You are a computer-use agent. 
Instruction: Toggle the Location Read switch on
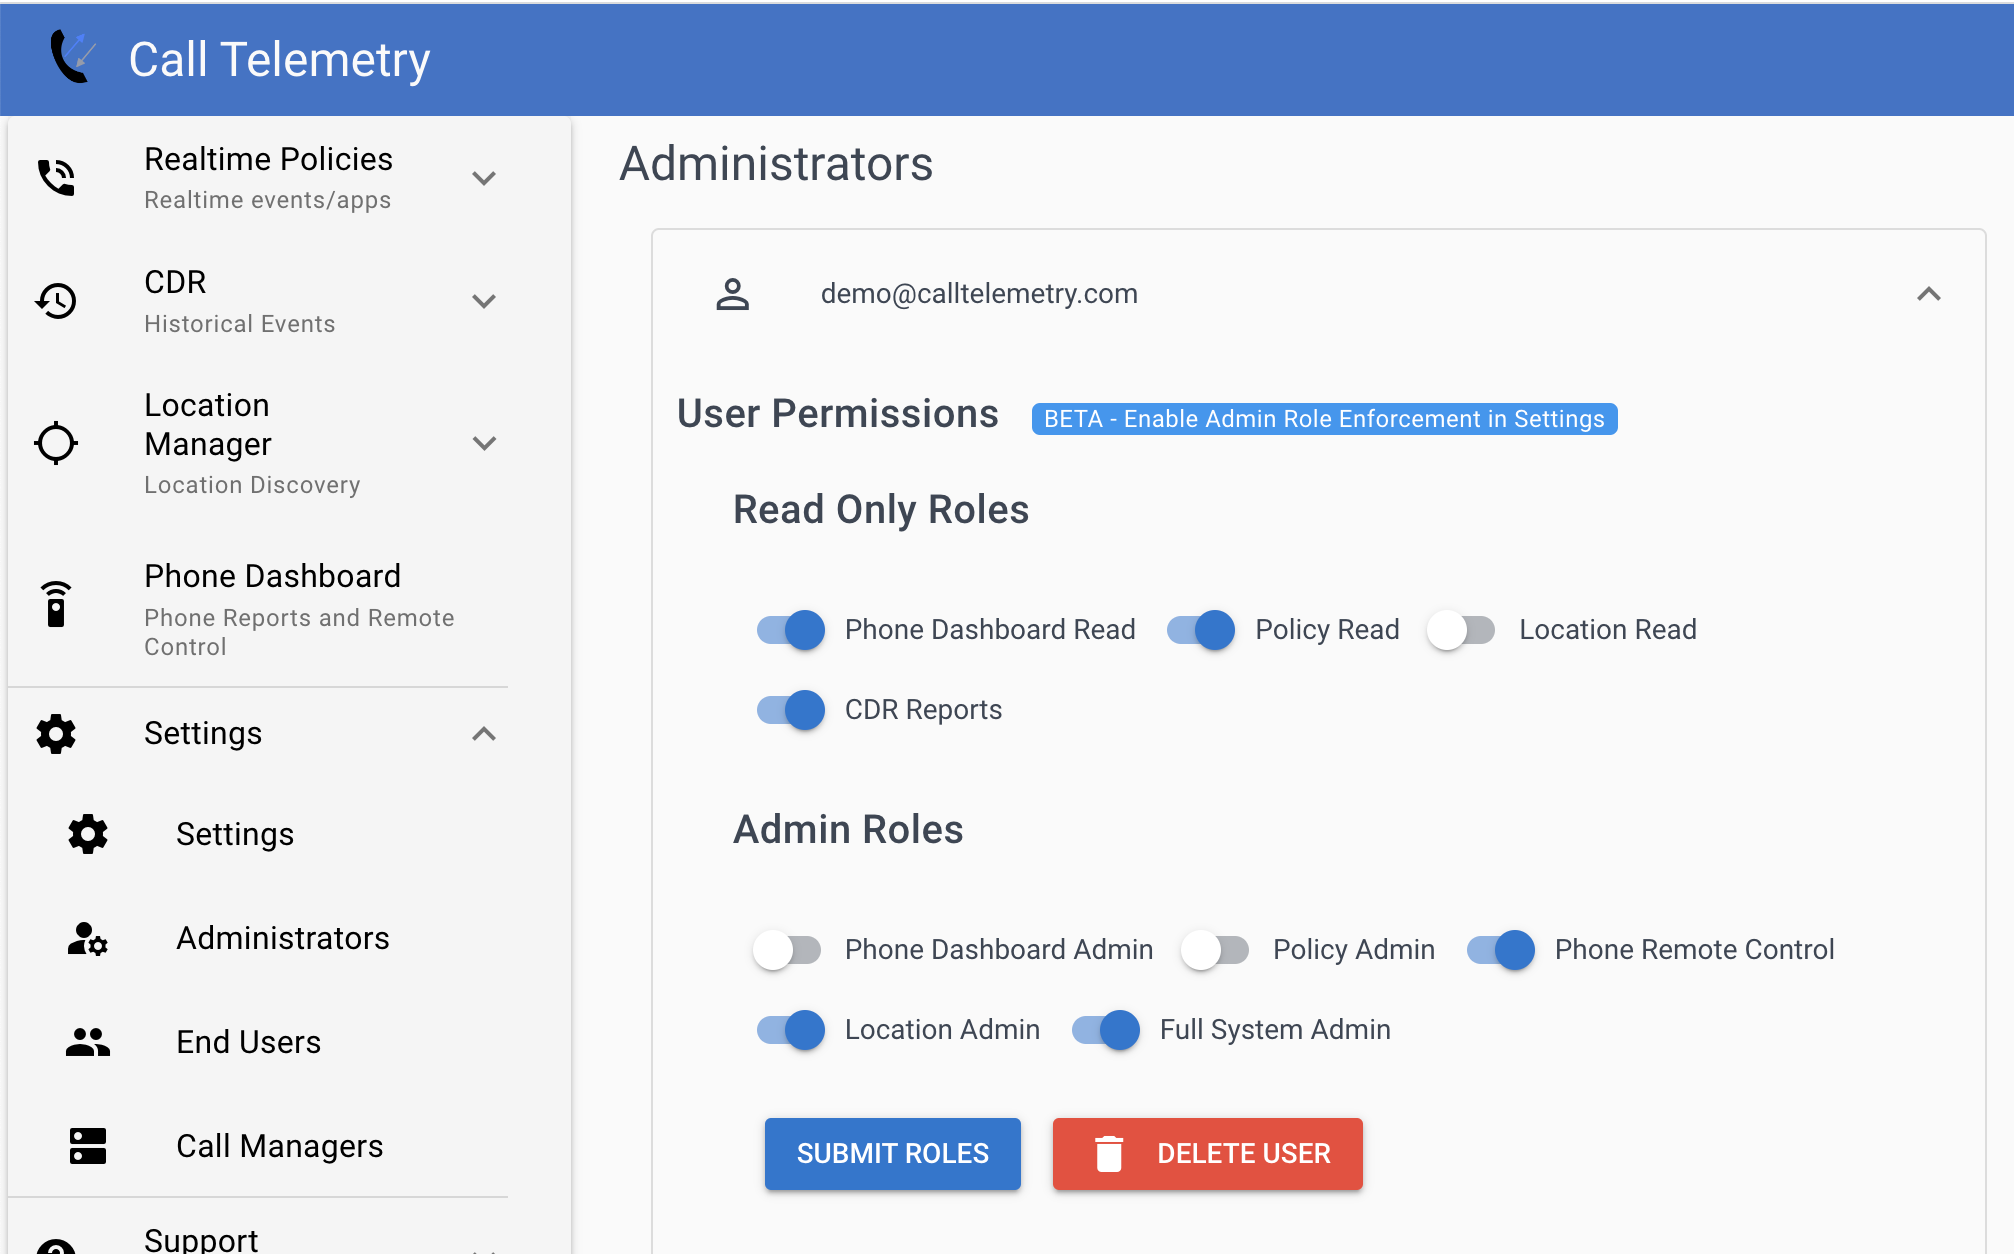point(1459,627)
